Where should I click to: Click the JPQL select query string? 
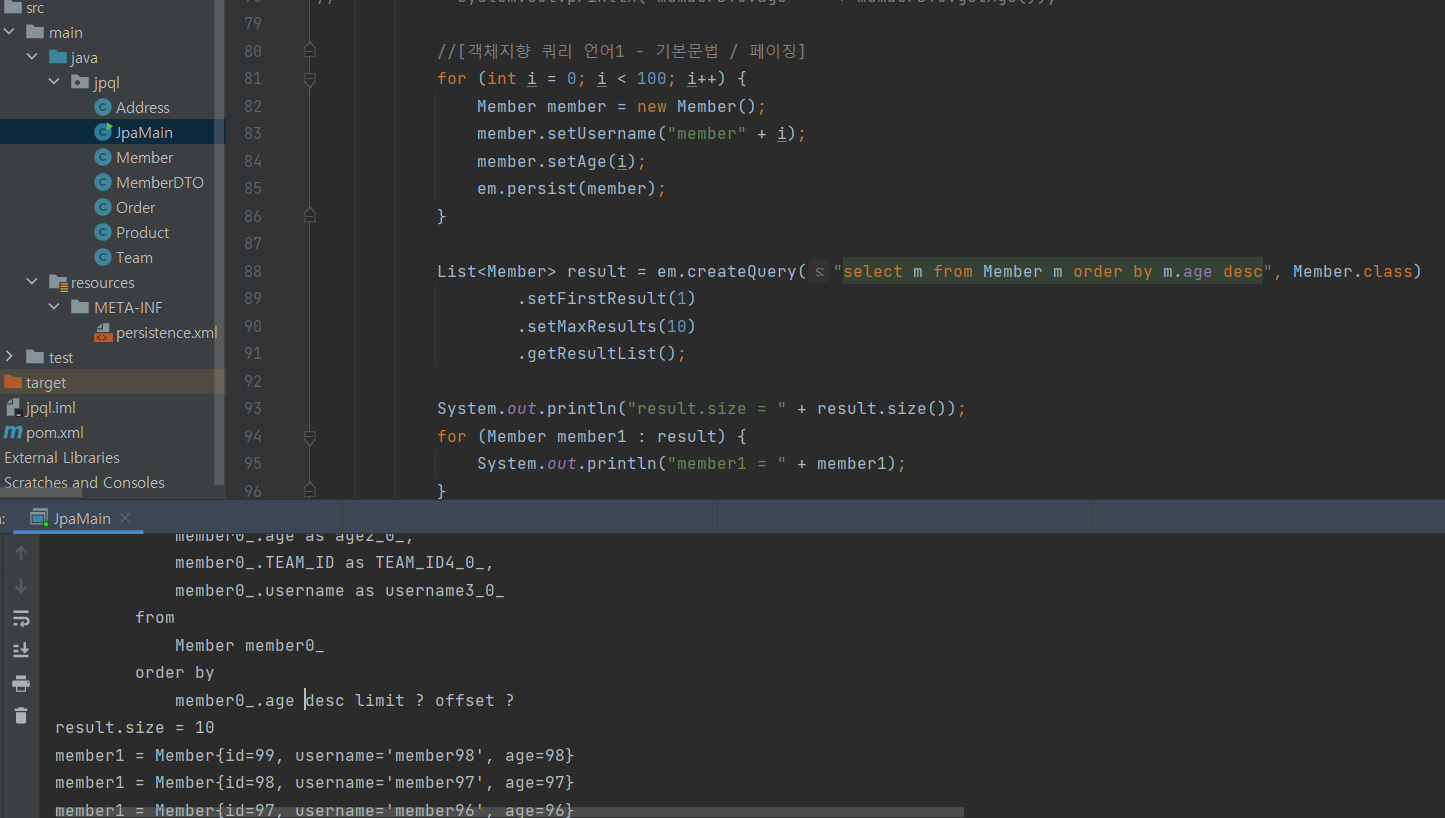click(1053, 272)
